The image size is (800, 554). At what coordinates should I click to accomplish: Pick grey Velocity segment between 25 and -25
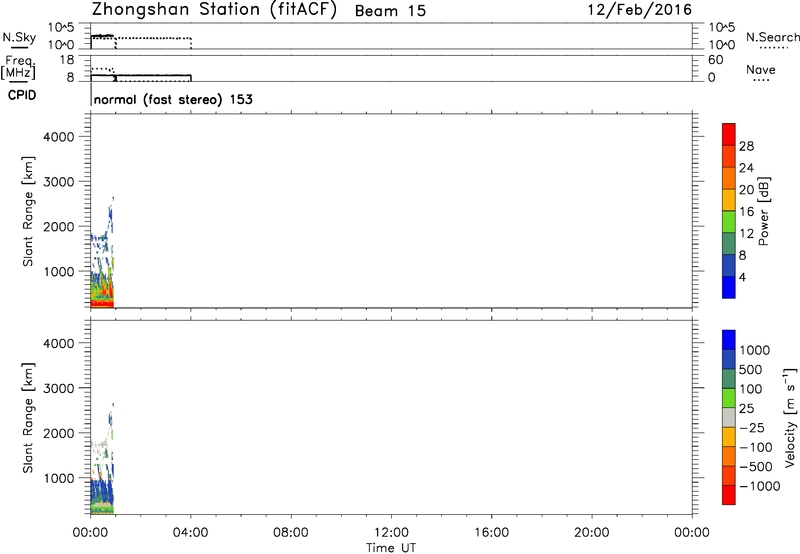pos(729,417)
